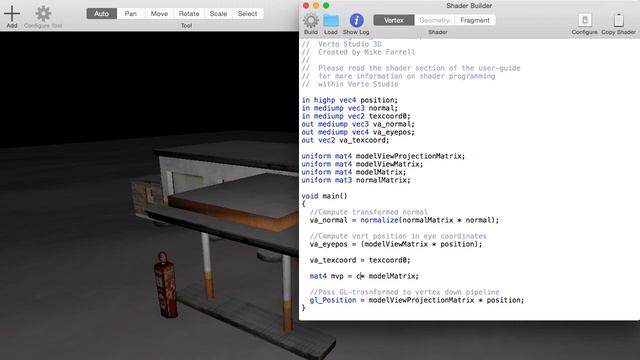Image resolution: width=640 pixels, height=360 pixels.
Task: Open the Configure Tool gear
Action: [43, 13]
